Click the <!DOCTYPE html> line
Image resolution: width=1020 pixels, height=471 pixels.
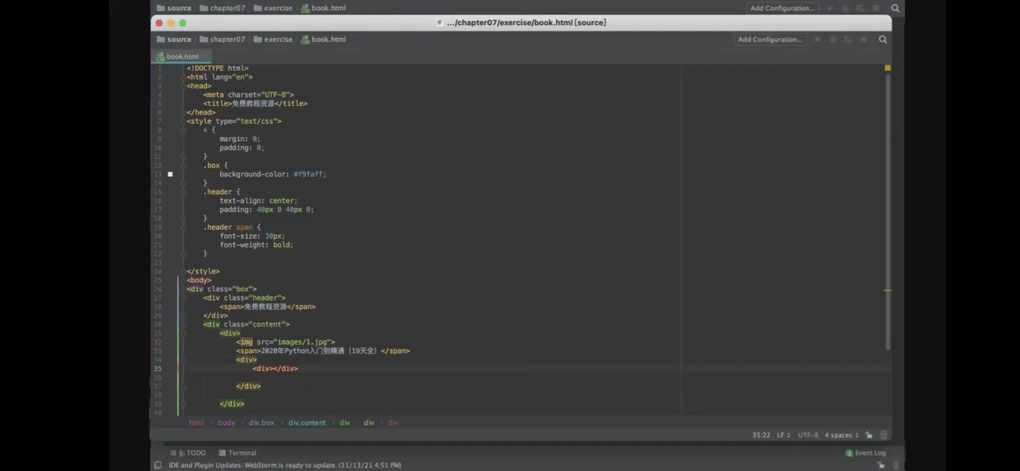click(x=218, y=68)
